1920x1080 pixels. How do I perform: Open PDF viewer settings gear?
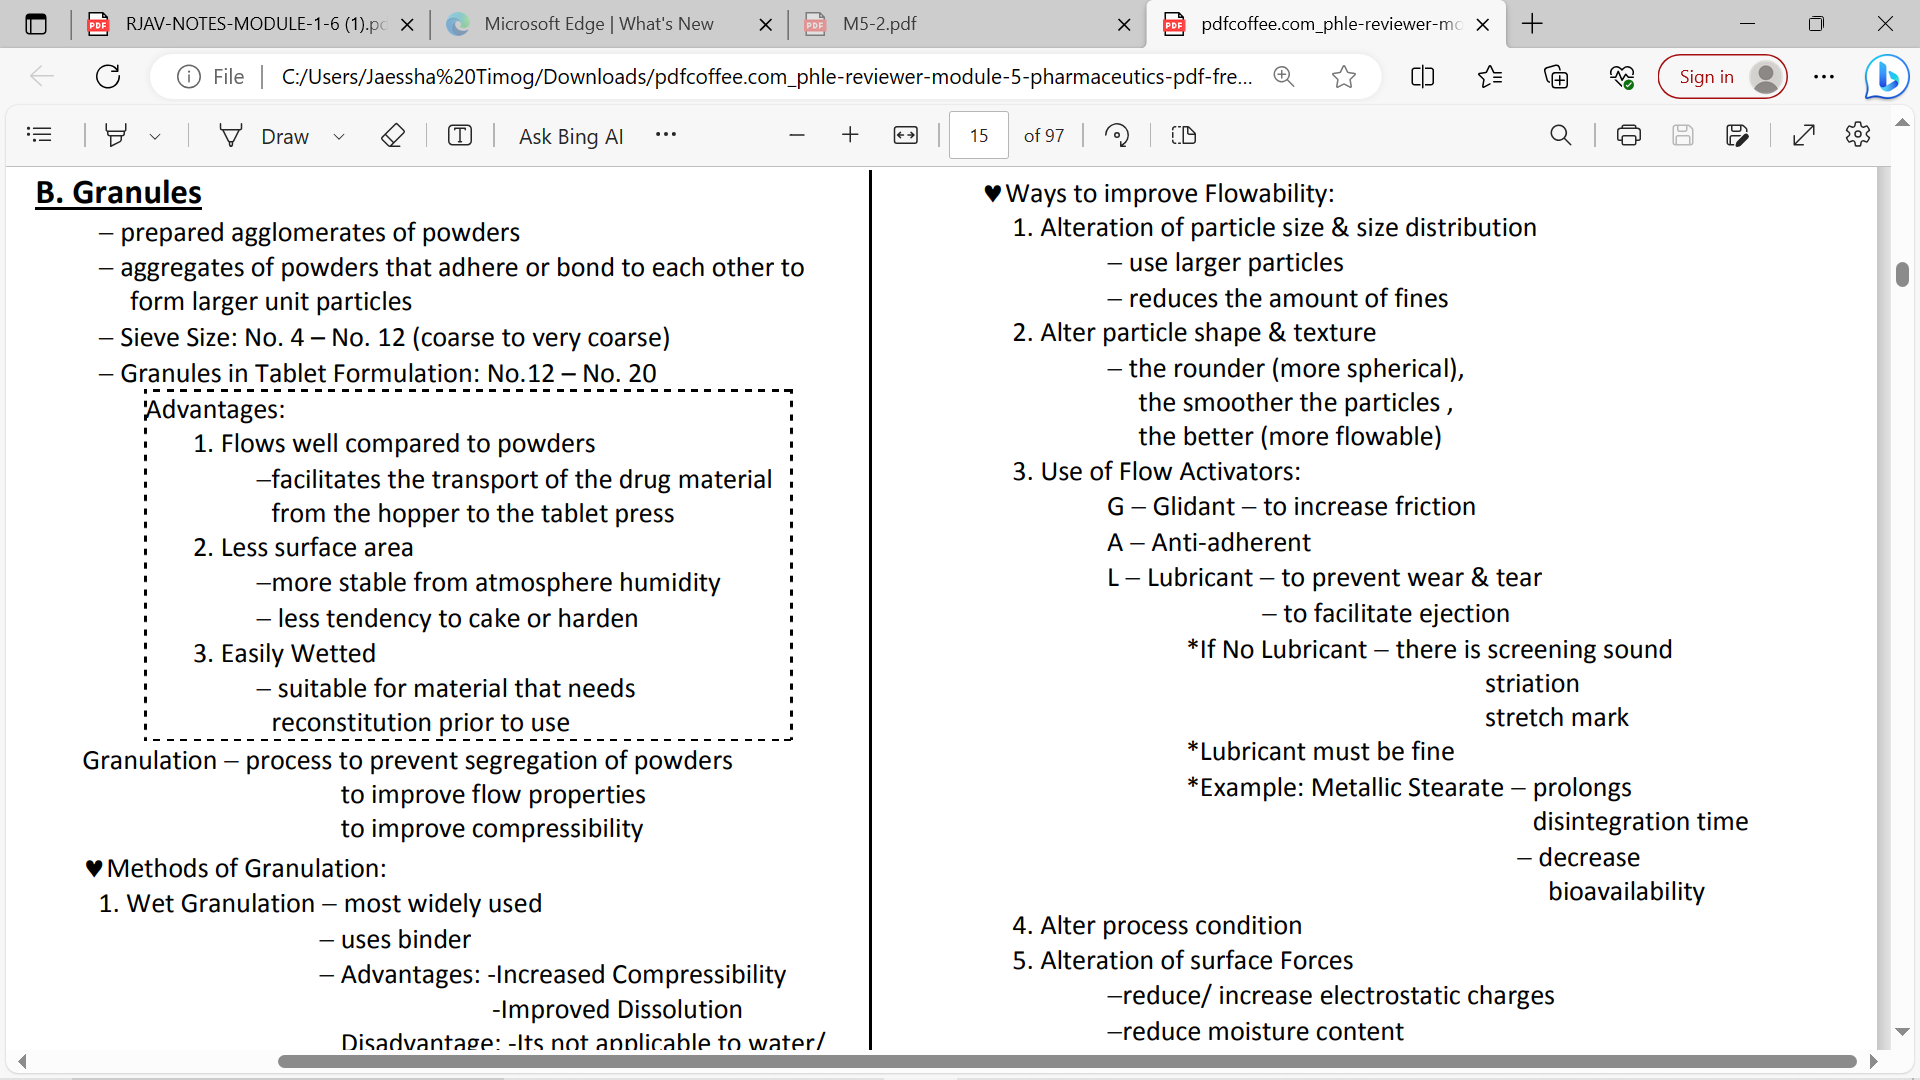coord(1858,135)
